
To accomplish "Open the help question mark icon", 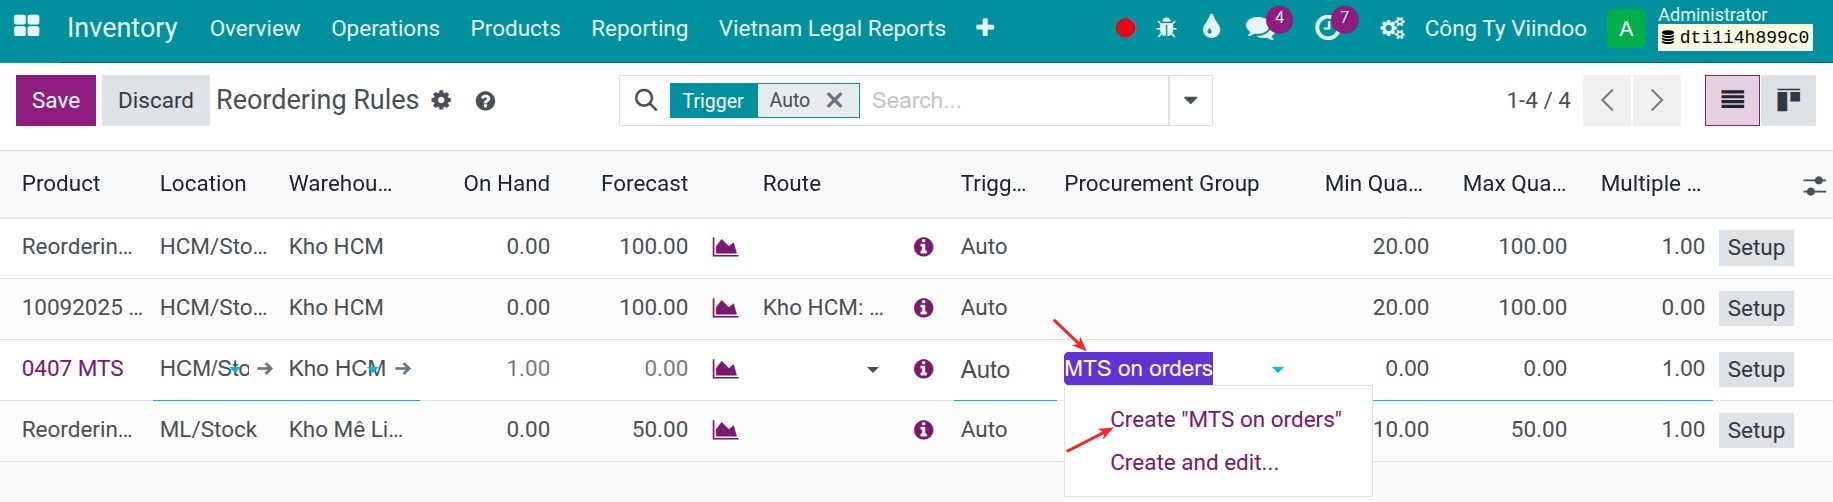I will tap(485, 100).
